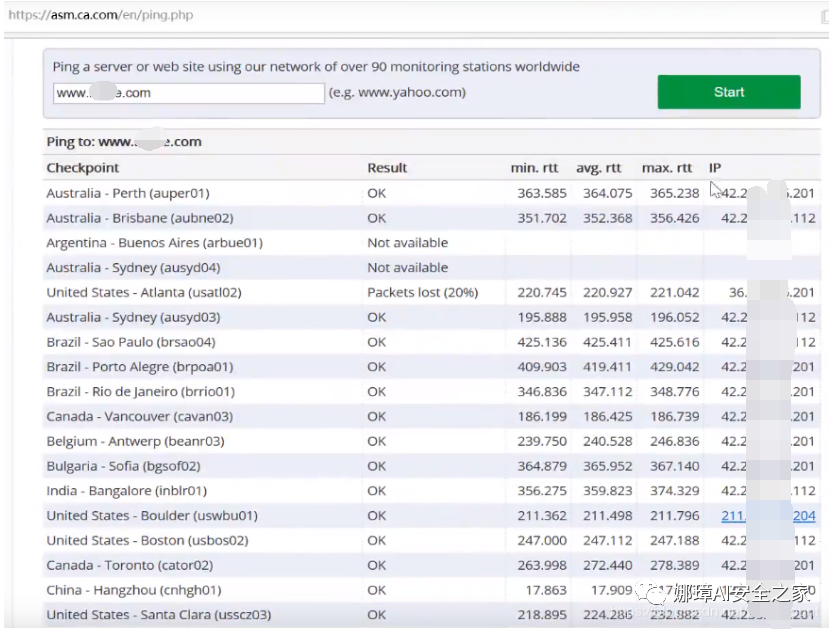The height and width of the screenshot is (629, 837).
Task: Click the min. rtt column header
Action: tap(534, 168)
